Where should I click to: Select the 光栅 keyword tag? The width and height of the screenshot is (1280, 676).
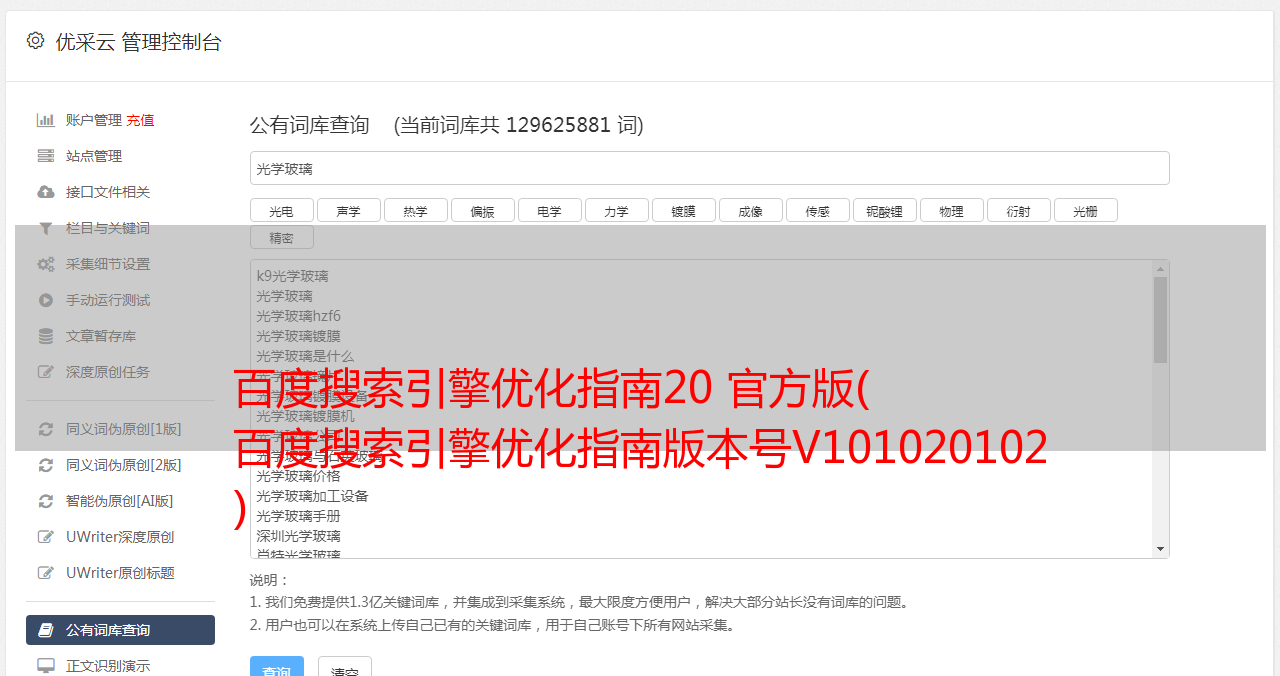click(x=1085, y=210)
